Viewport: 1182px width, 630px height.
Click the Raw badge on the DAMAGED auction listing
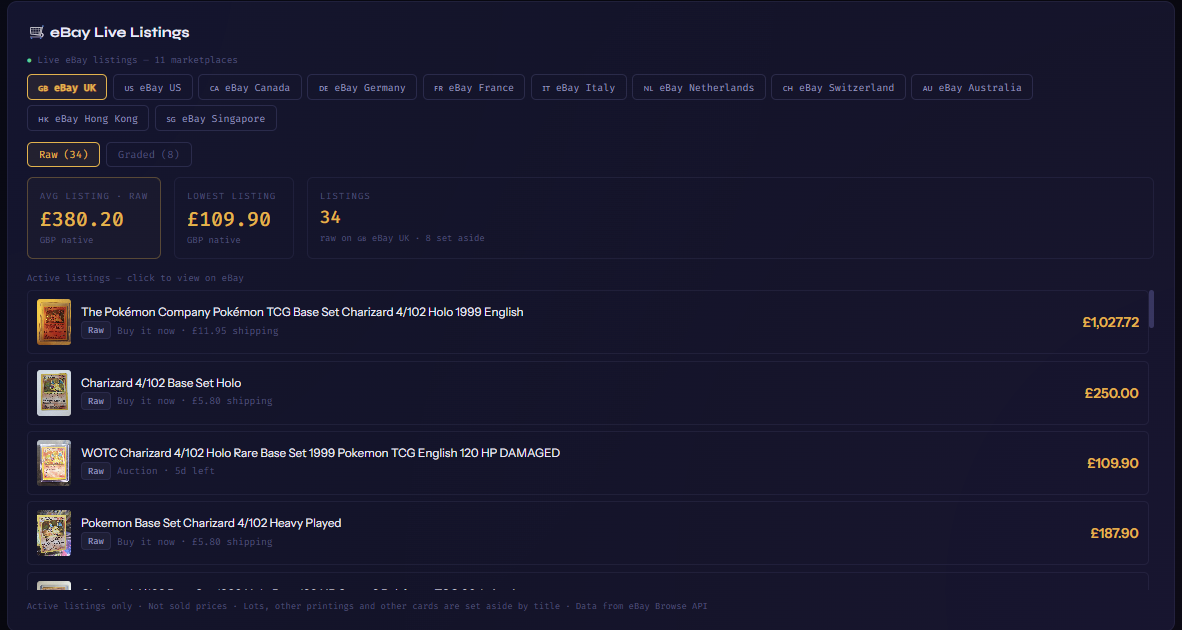point(96,471)
